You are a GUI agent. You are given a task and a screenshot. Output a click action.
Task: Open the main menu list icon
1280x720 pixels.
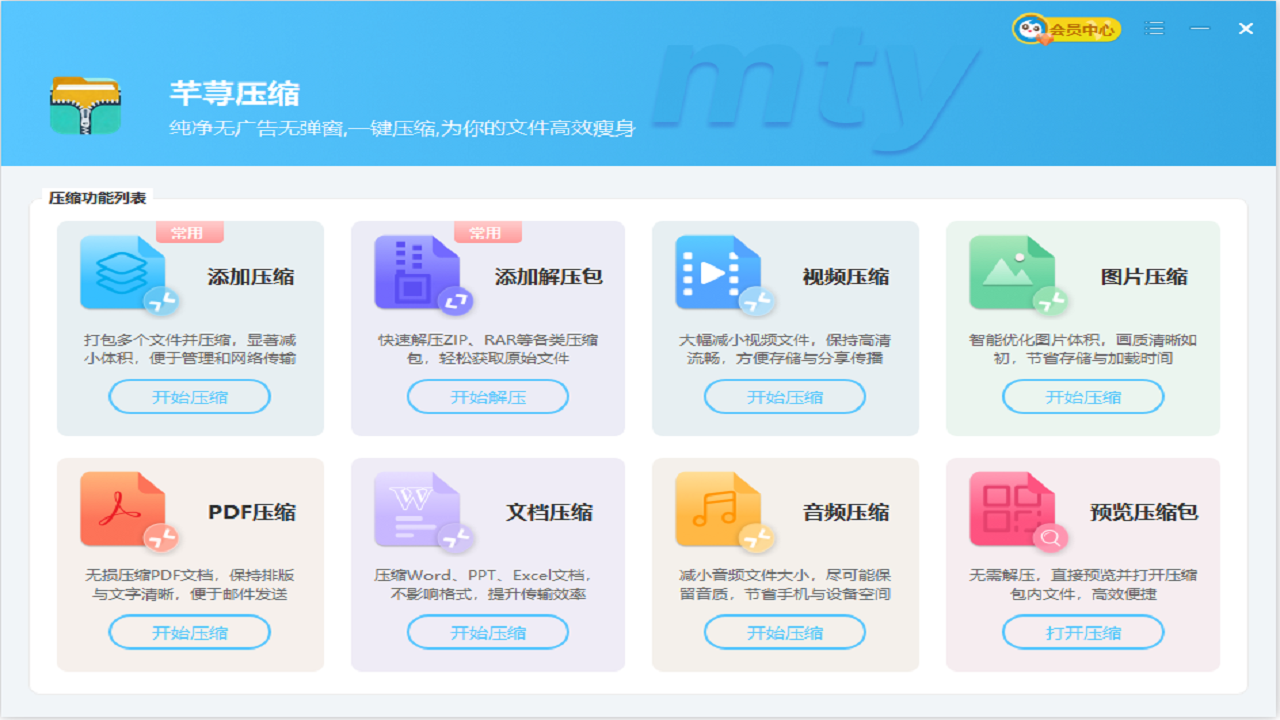[1155, 29]
